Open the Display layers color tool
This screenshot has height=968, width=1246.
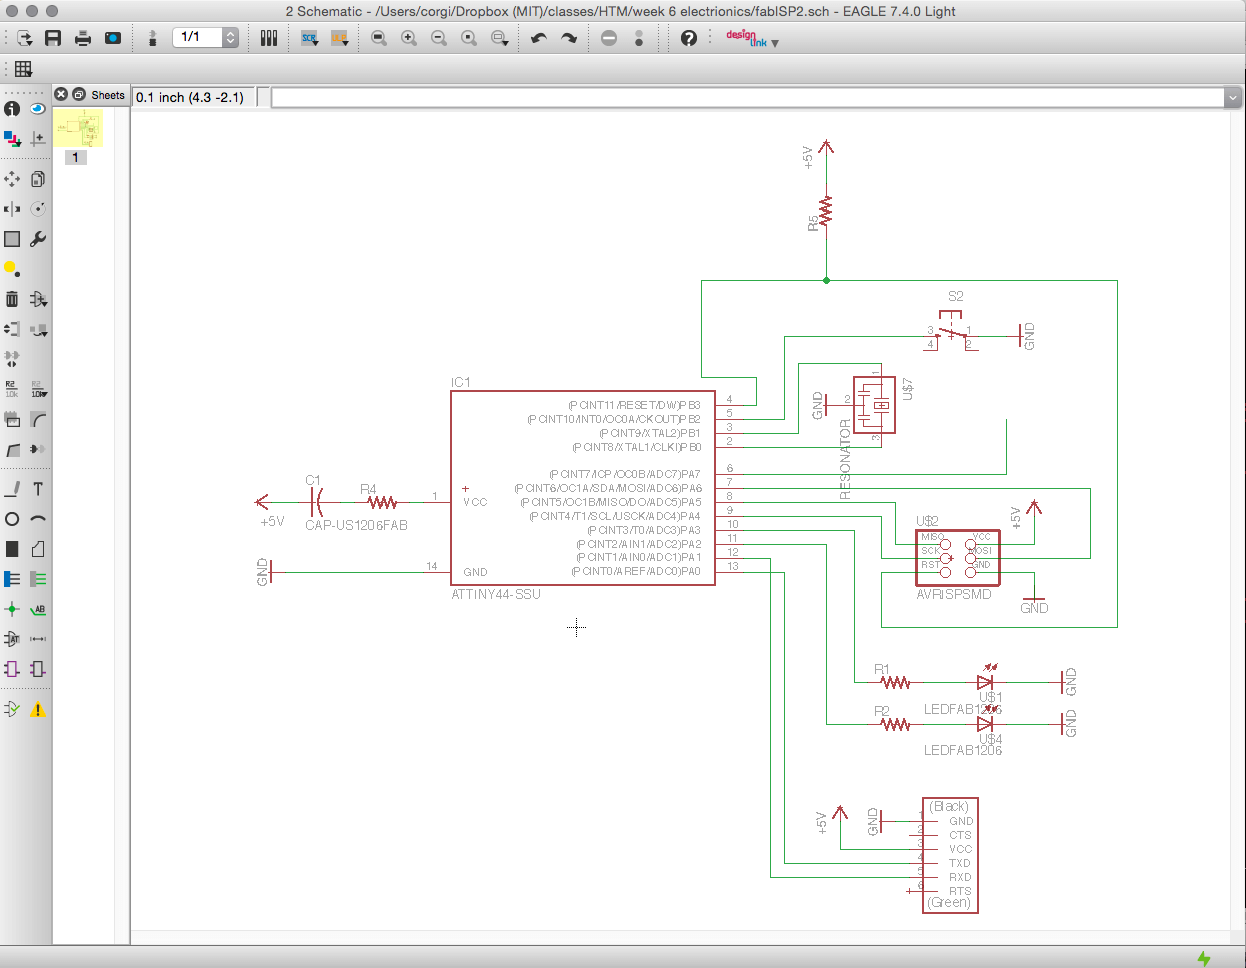(12, 138)
